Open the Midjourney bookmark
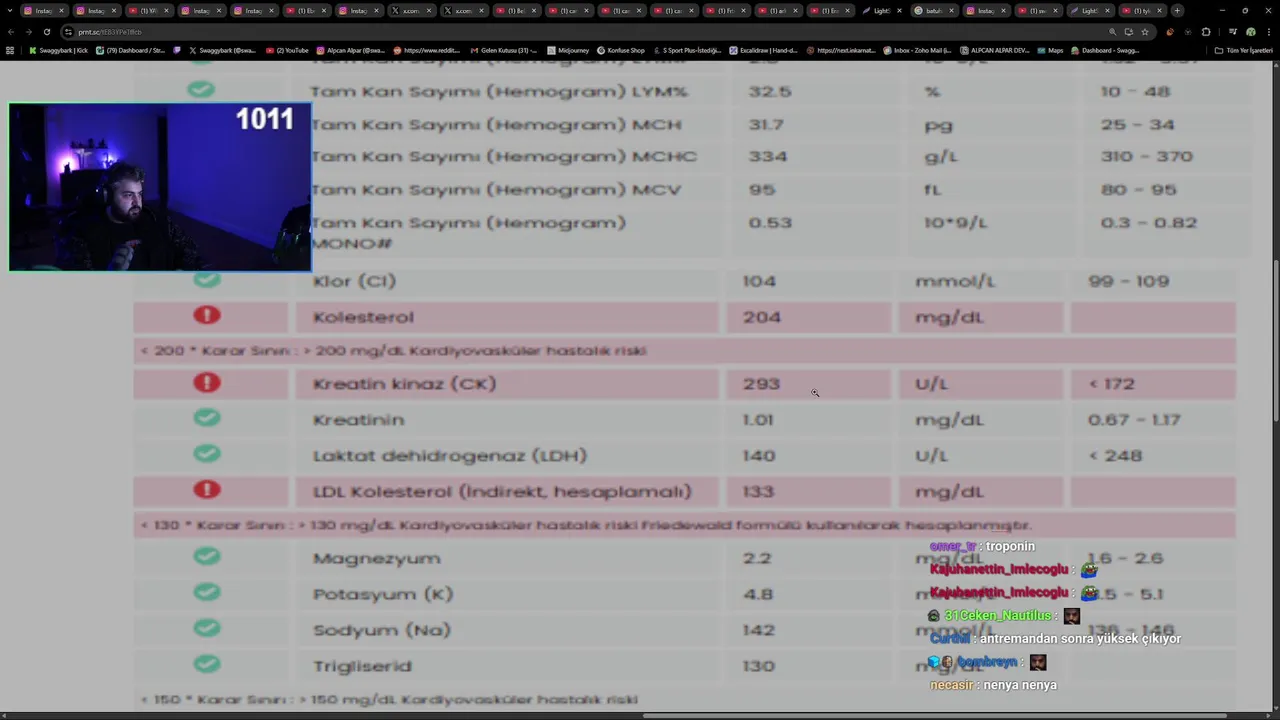The height and width of the screenshot is (720, 1280). click(568, 50)
